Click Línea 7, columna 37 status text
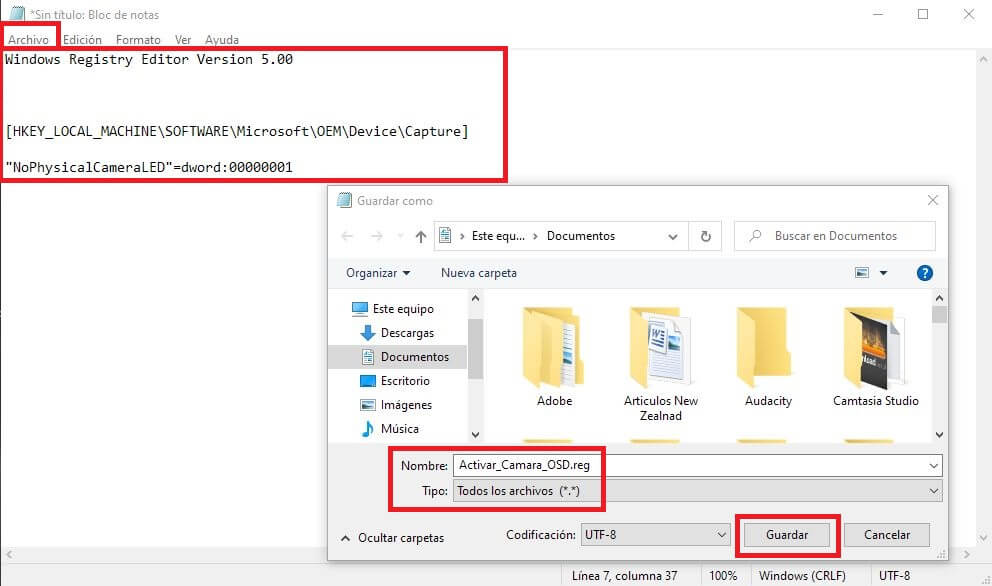The height and width of the screenshot is (586, 992). pos(624,576)
